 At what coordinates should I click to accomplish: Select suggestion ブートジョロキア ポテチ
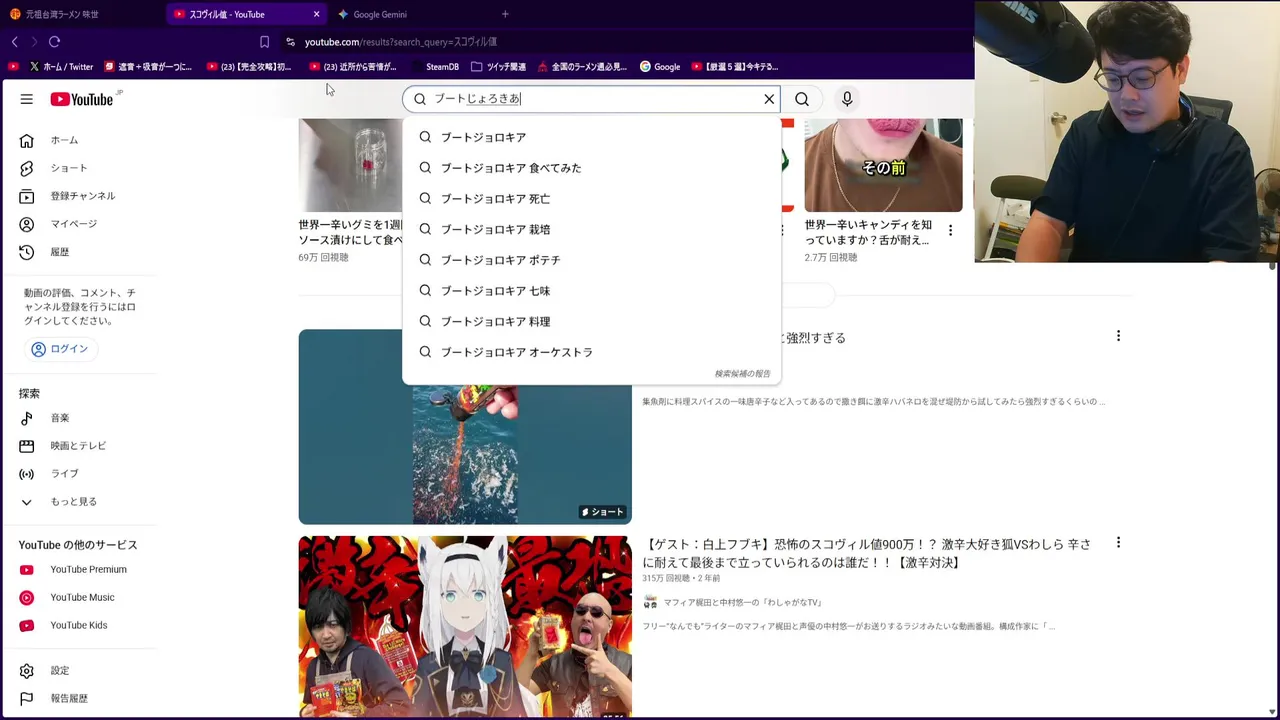591,260
